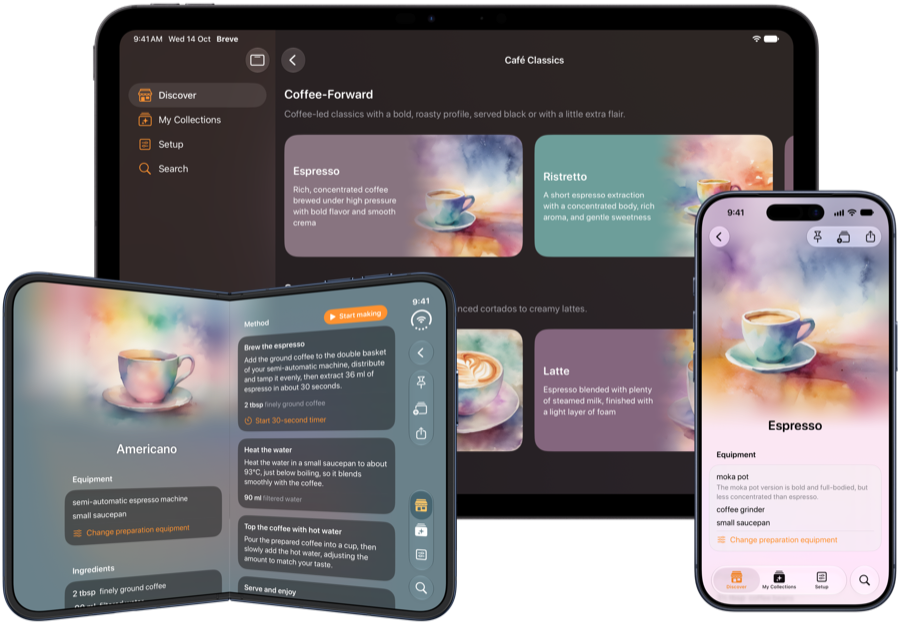Viewport: 900px width, 626px height.
Task: Open the Discover storefront tab on the foldable
Action: pos(421,505)
